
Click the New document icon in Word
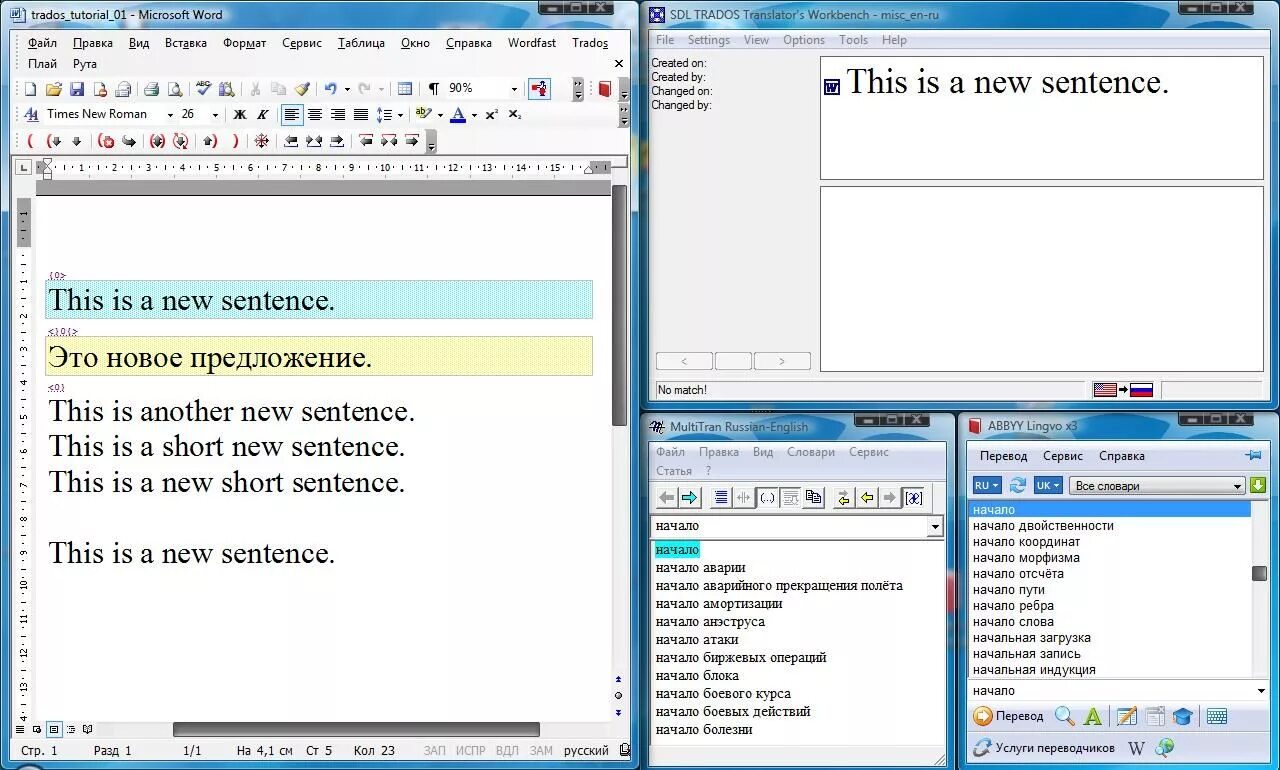30,89
